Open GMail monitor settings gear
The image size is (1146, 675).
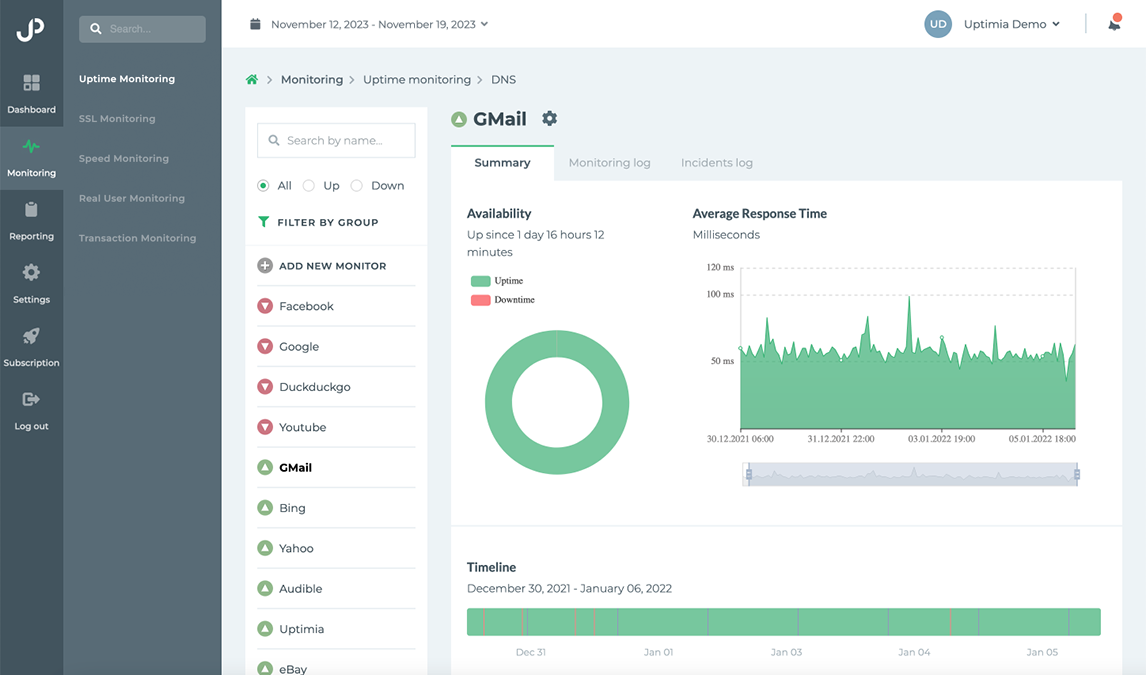tap(550, 118)
